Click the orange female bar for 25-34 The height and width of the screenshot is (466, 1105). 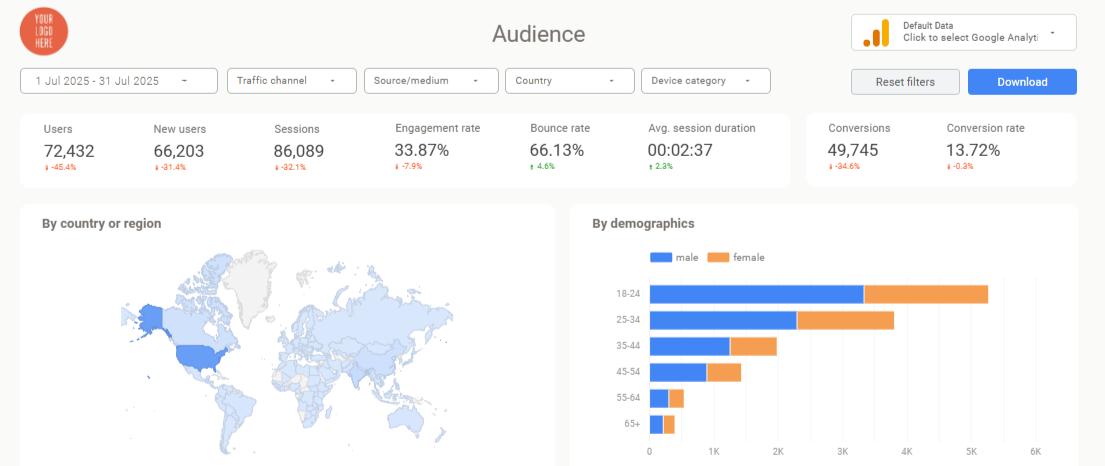(846, 320)
